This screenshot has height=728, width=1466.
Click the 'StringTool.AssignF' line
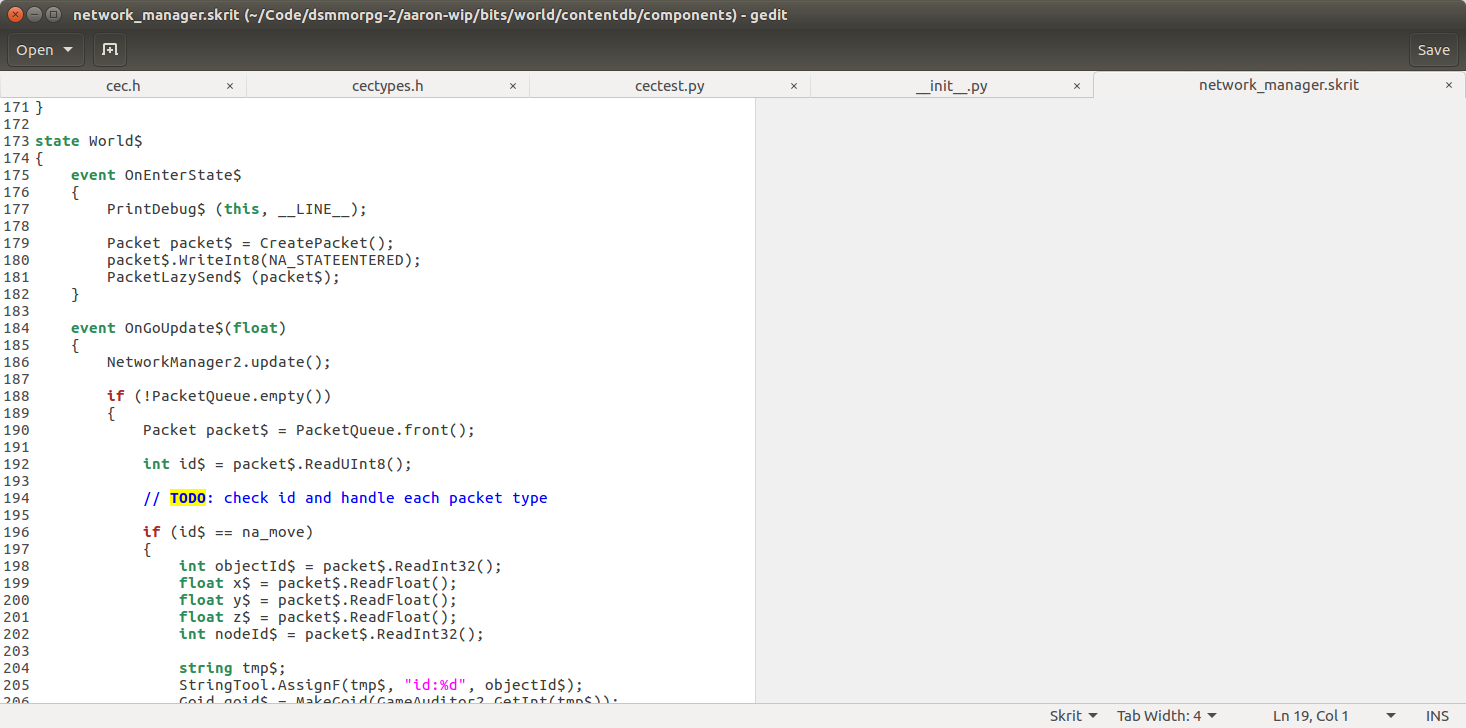click(x=381, y=685)
